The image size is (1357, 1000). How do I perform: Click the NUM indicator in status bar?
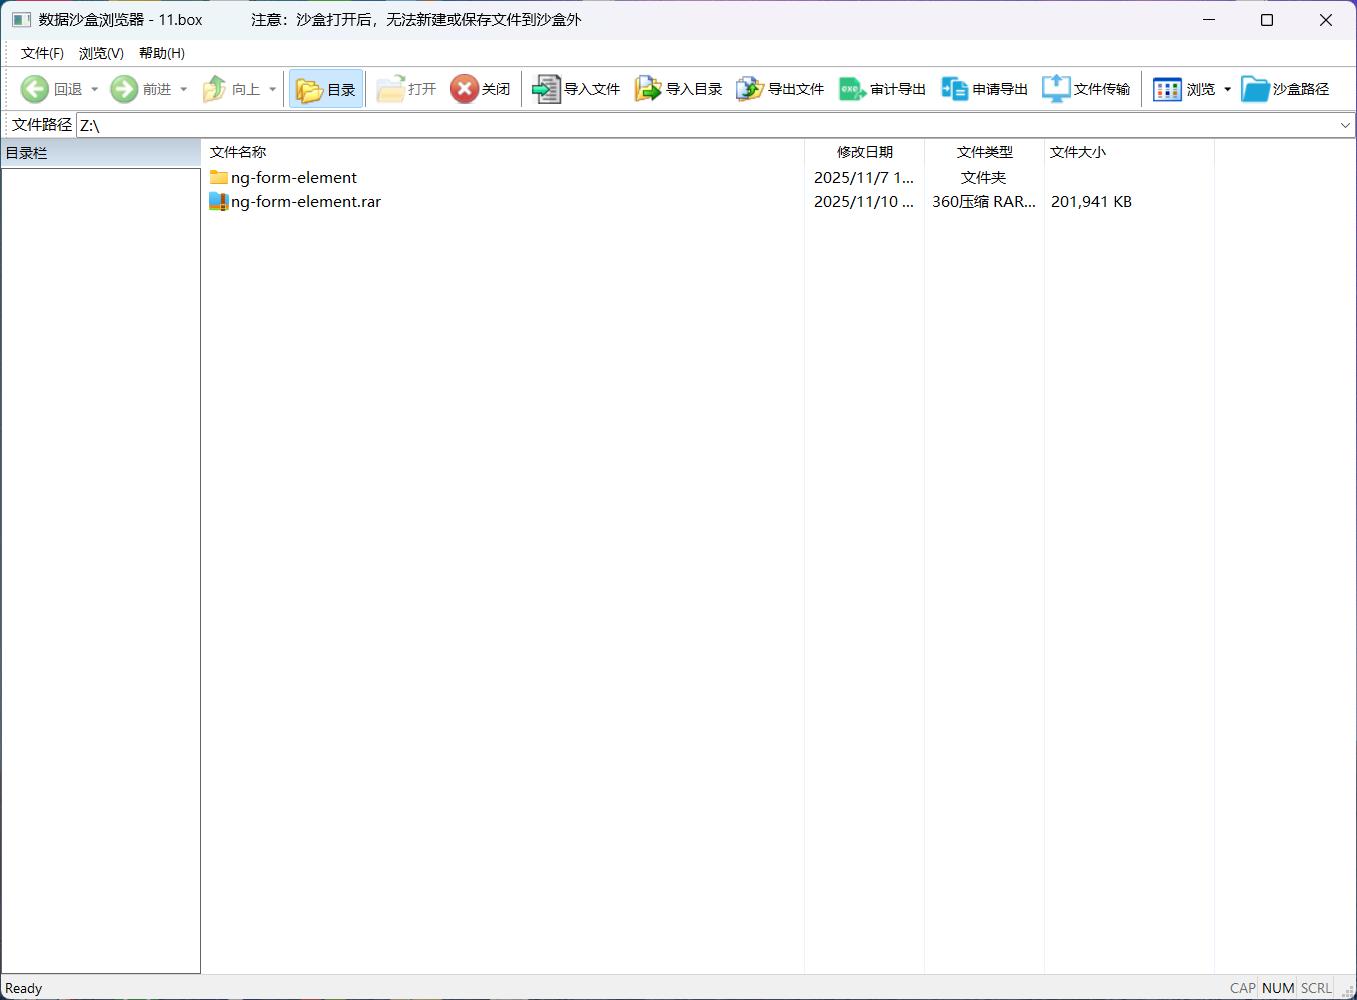pos(1278,988)
